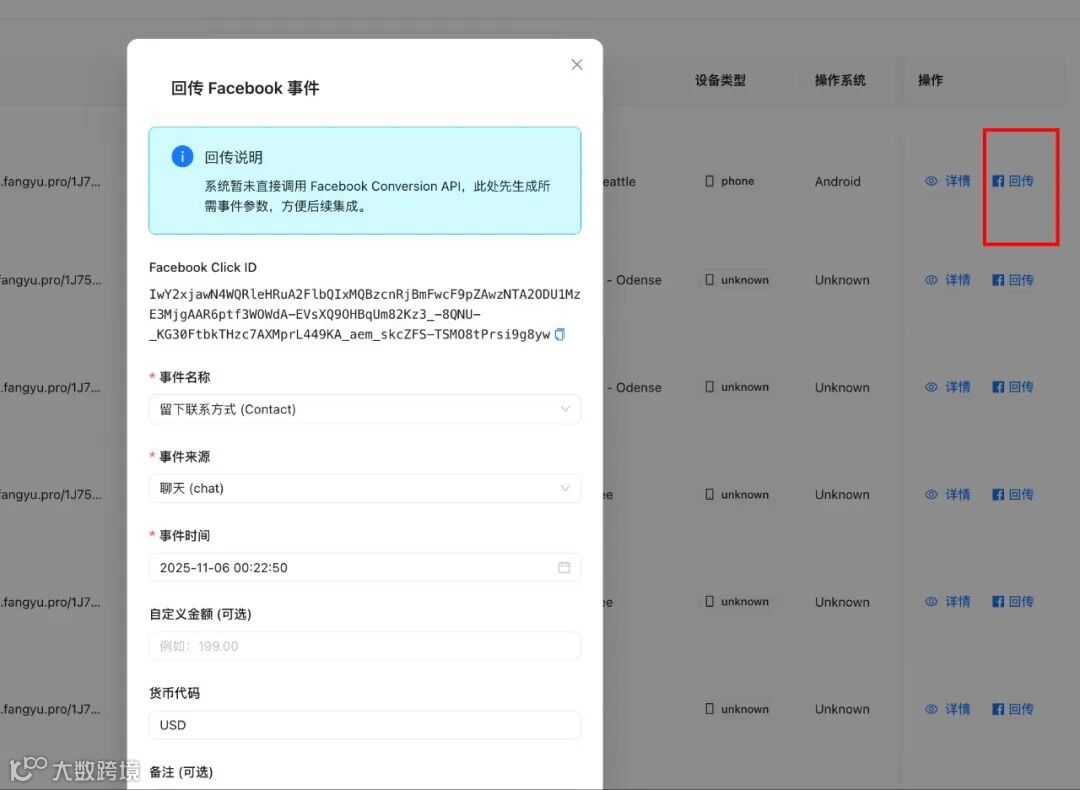Click the phone device type cell
The width and height of the screenshot is (1080, 790).
730,181
